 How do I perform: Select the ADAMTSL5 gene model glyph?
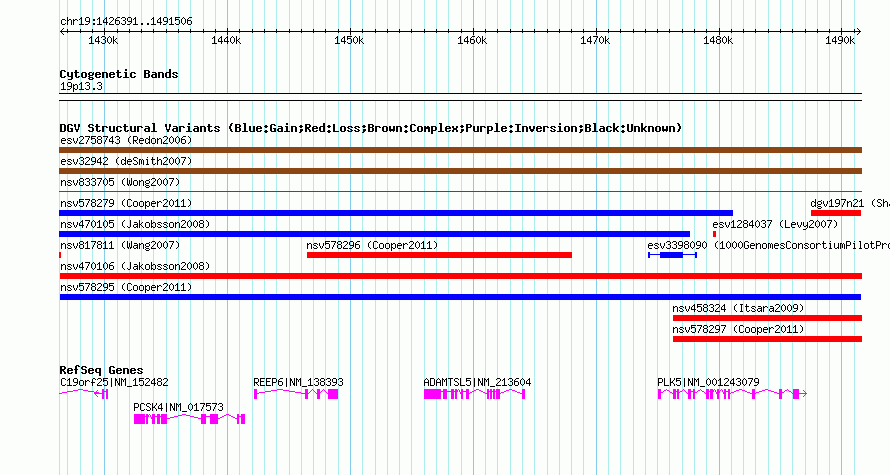tap(475, 394)
